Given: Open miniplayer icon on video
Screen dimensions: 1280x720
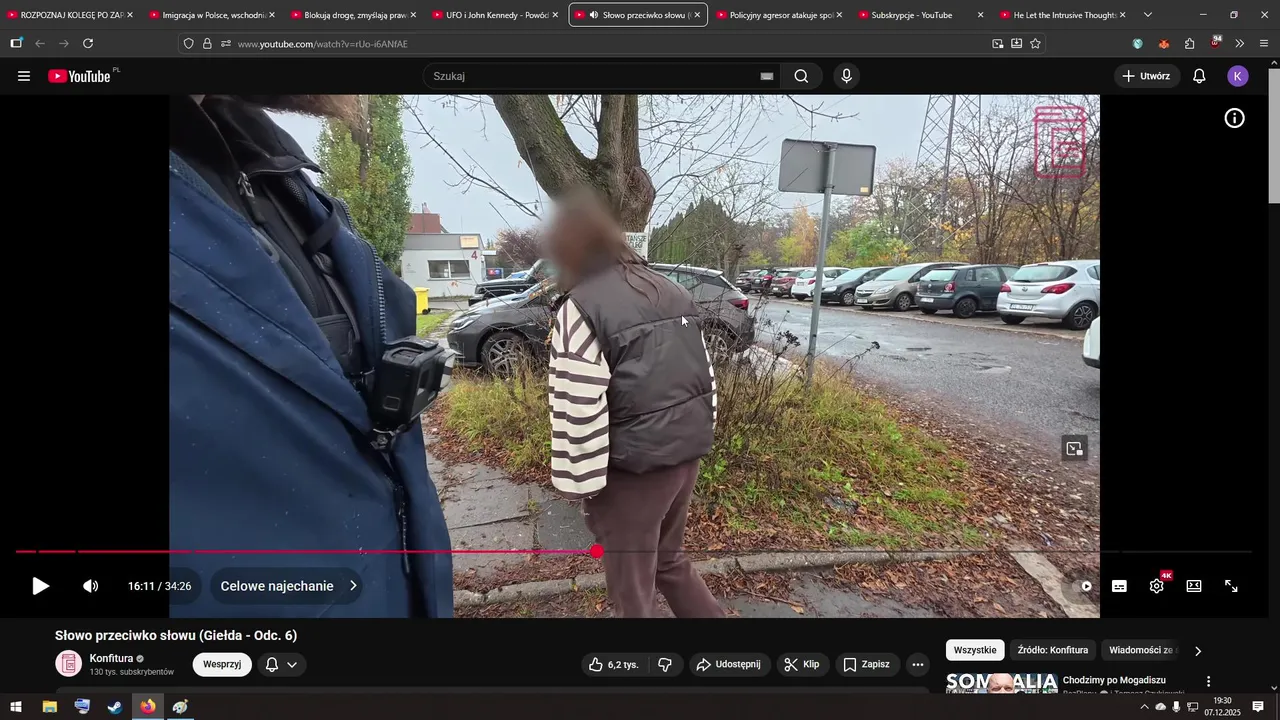Looking at the screenshot, I should click(1074, 449).
